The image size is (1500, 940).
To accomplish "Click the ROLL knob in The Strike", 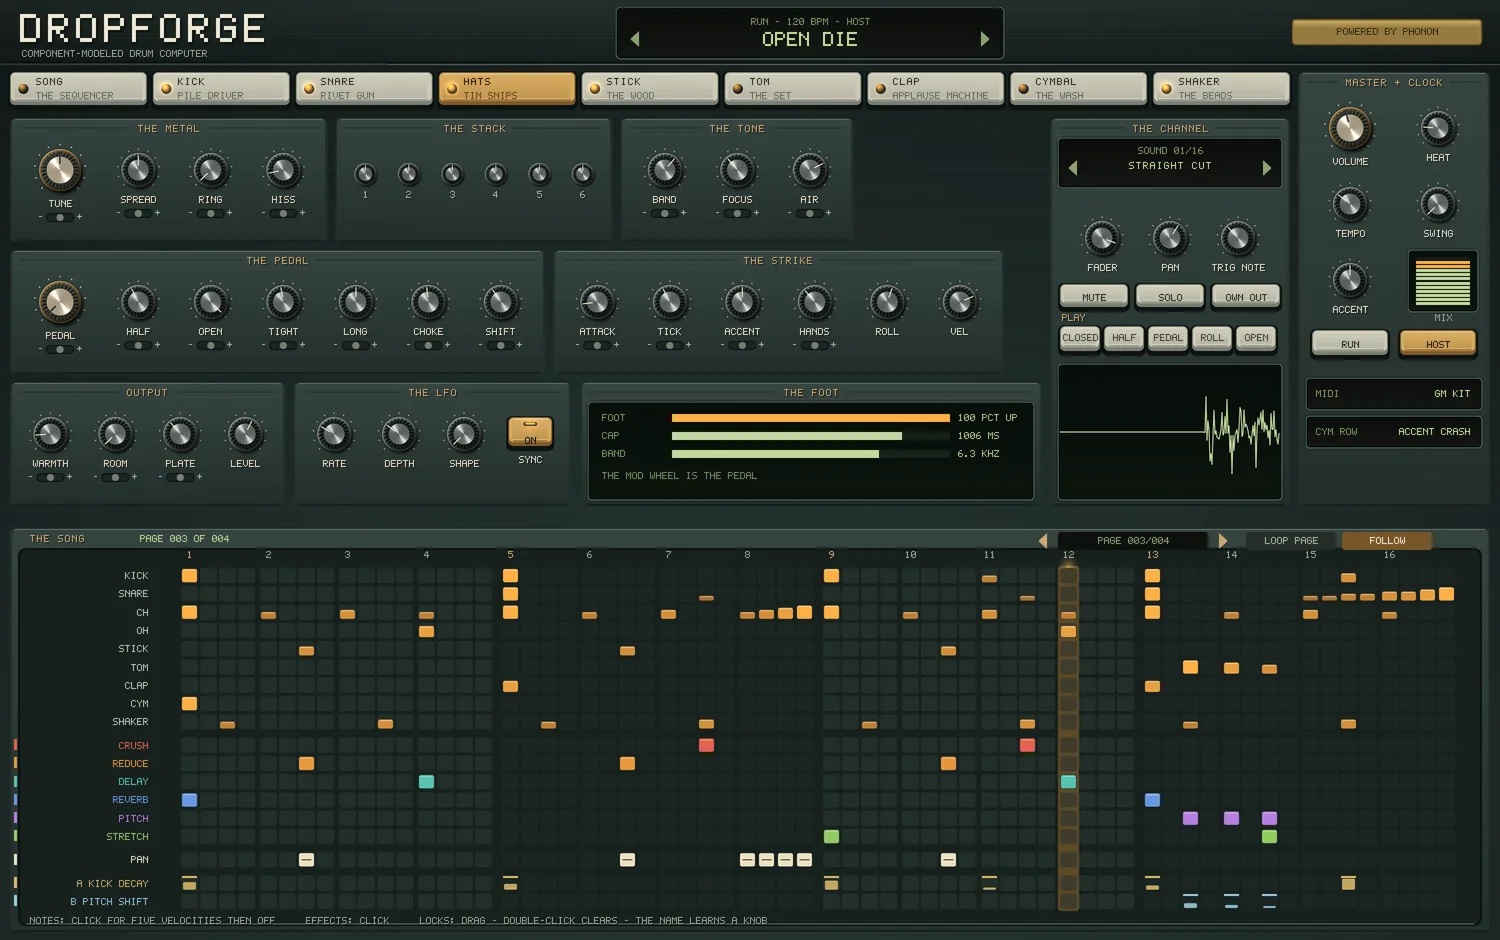I will tap(887, 303).
